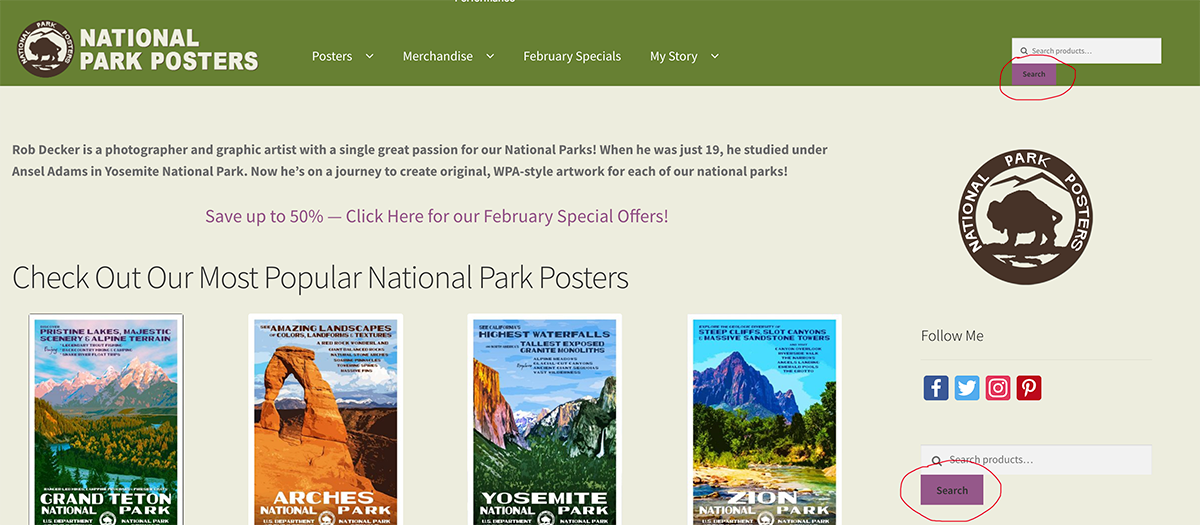Viewport: 1200px width, 525px height.
Task: Open the Facebook social icon
Action: pos(936,388)
